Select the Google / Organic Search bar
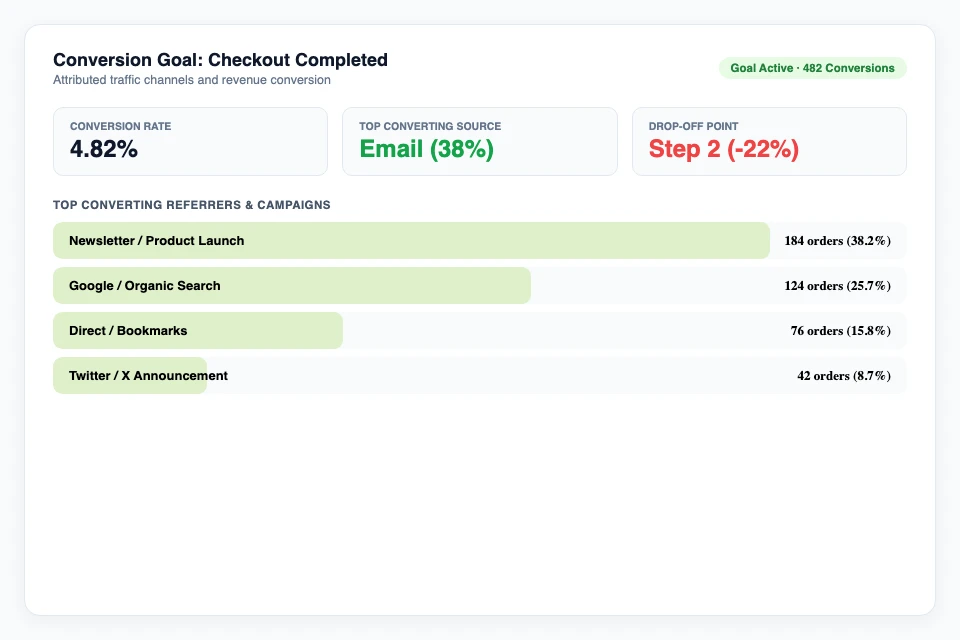This screenshot has height=640, width=960. coord(292,285)
